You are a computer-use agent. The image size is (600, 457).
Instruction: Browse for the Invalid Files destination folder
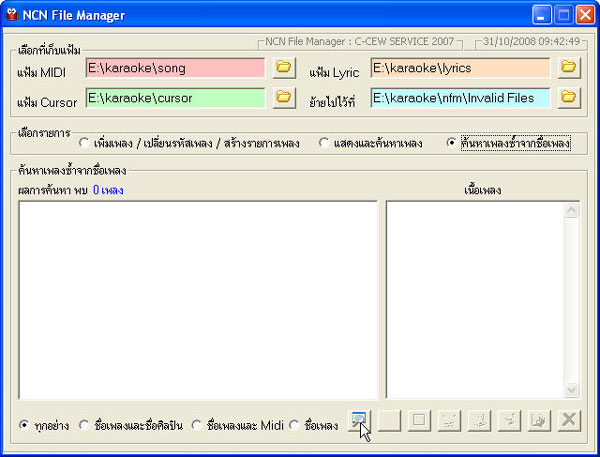tap(569, 98)
